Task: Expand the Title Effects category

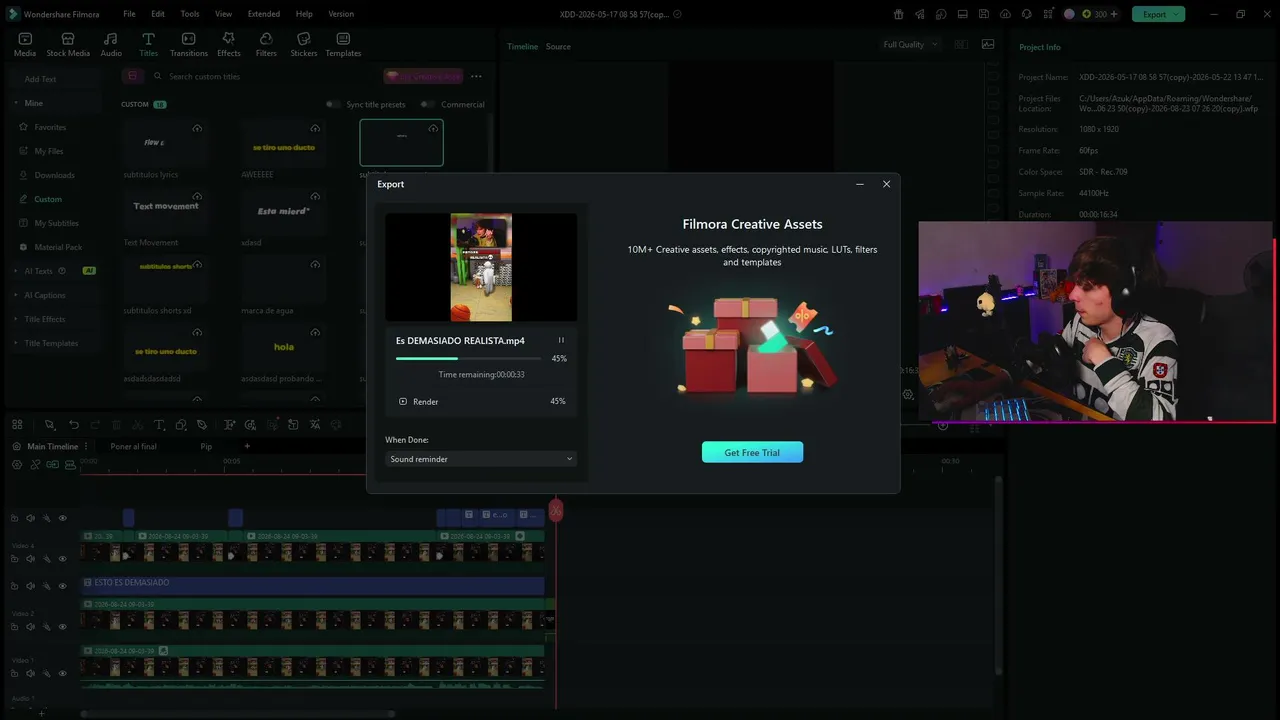Action: coord(16,319)
